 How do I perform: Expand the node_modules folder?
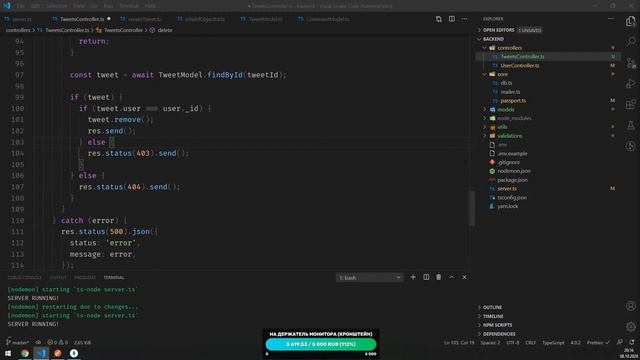click(x=514, y=118)
